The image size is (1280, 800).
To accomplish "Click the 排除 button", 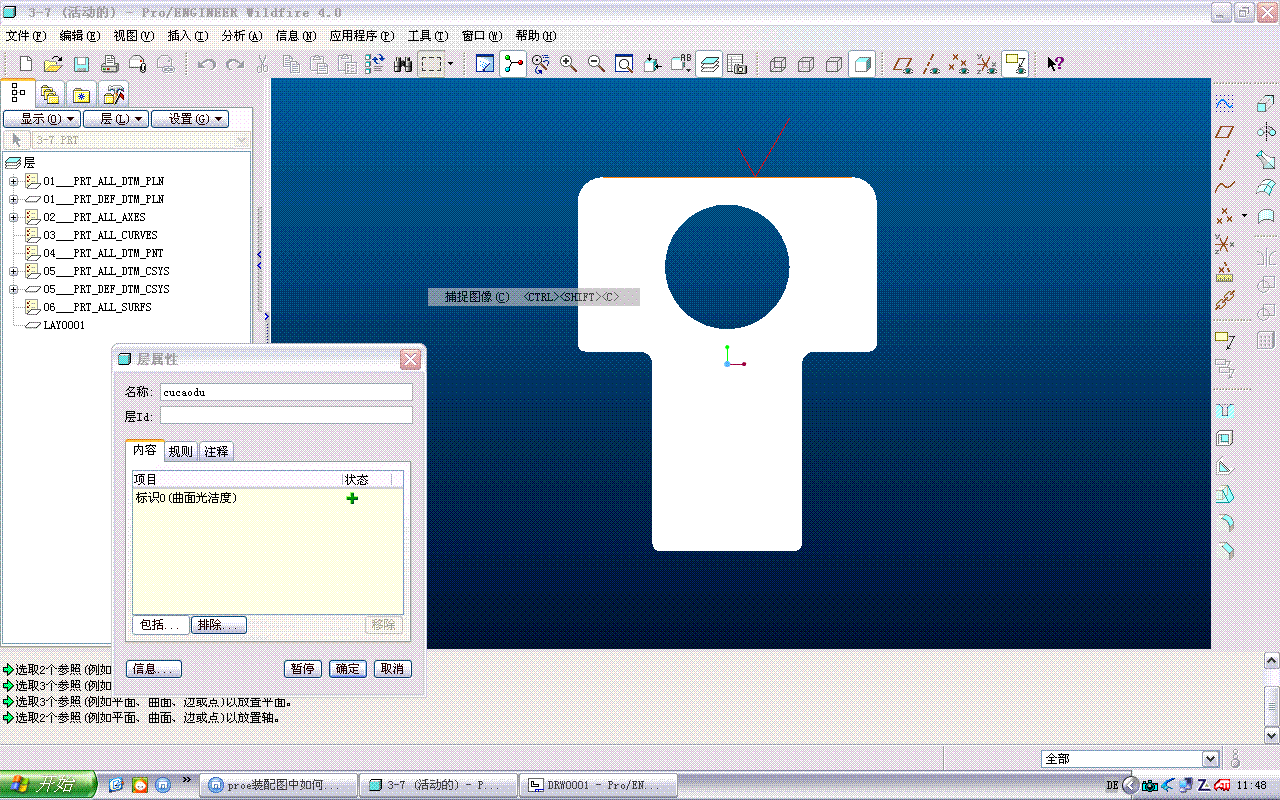I will 219,625.
